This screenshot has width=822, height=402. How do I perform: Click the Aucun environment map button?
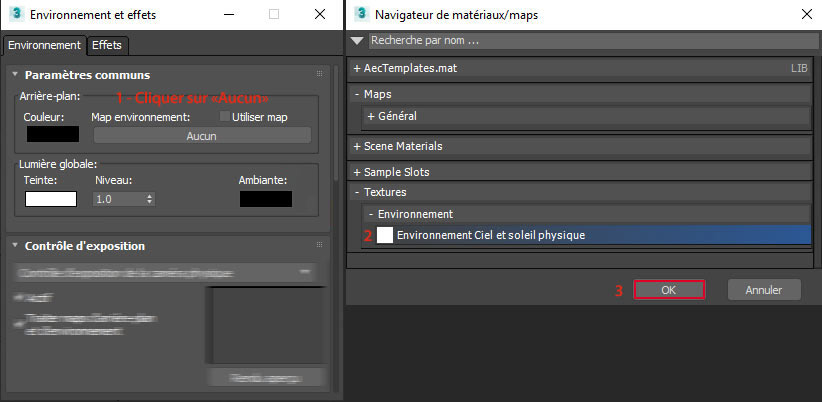[201, 135]
